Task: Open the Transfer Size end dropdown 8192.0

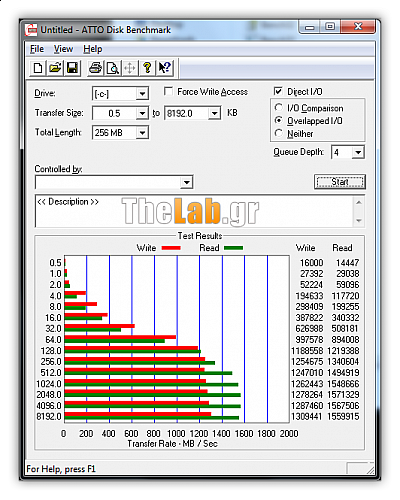Action: point(214,113)
